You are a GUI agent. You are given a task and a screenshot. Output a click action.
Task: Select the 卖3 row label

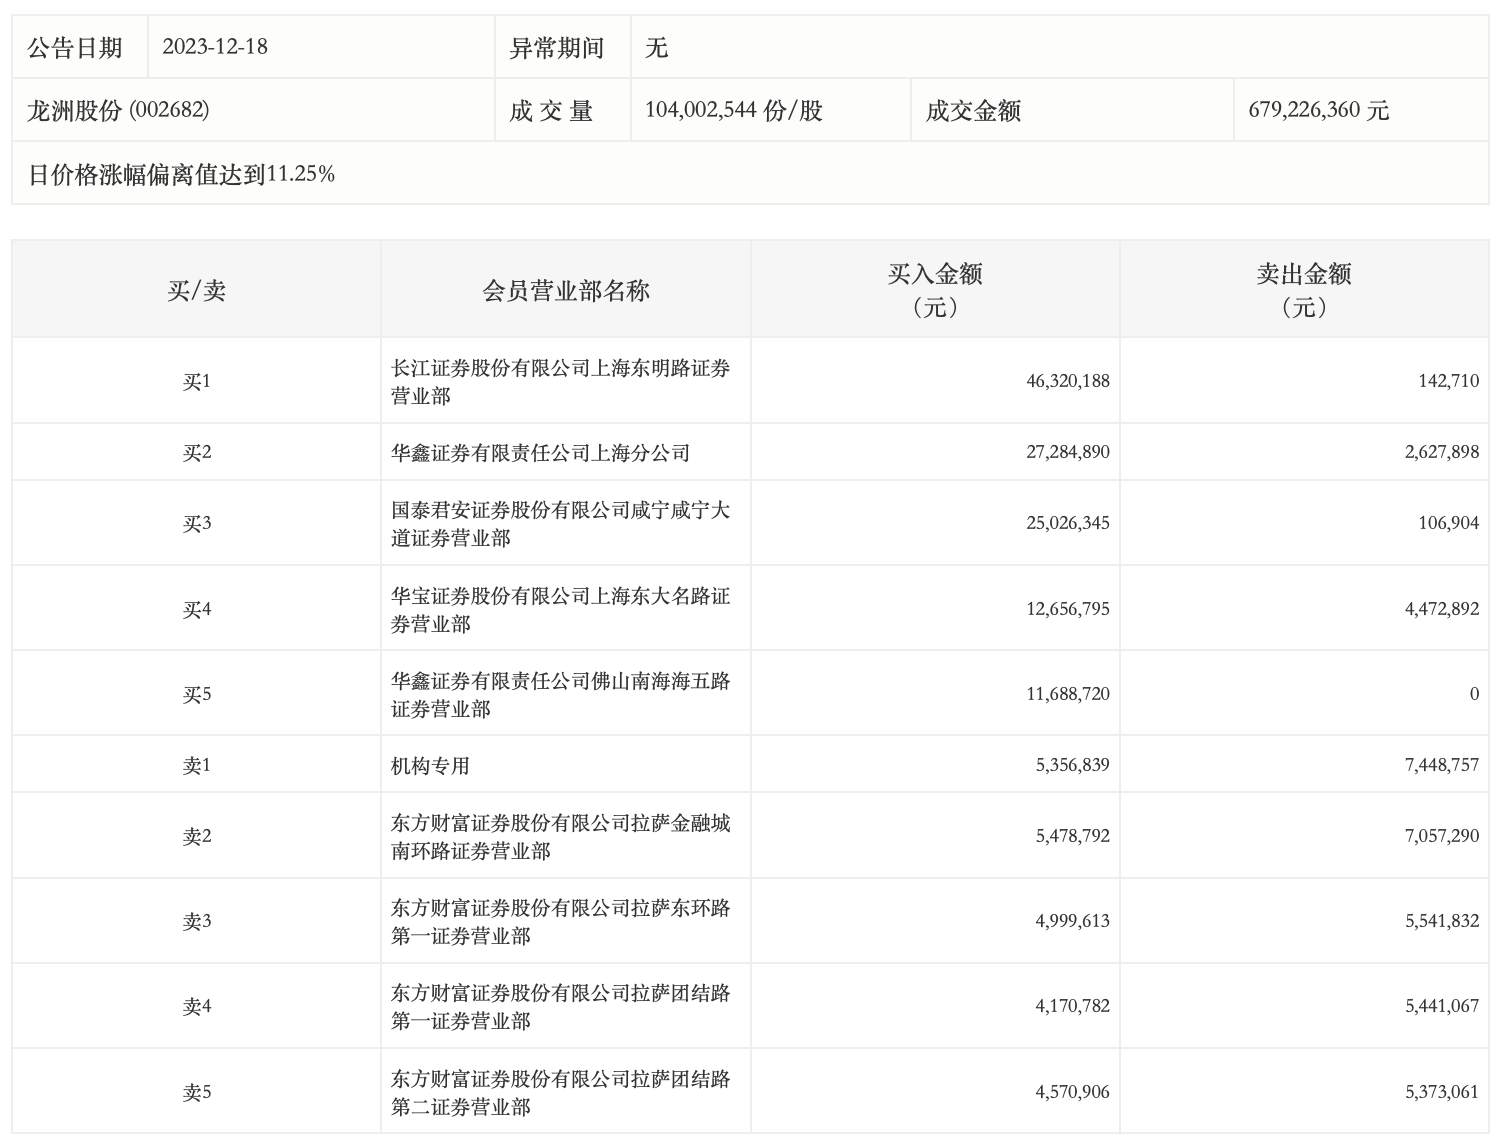(x=197, y=921)
